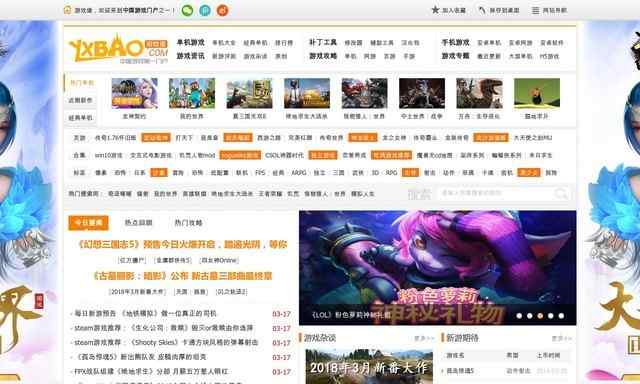Select the 近期新作 side tab
640x384 pixels.
[x=81, y=100]
